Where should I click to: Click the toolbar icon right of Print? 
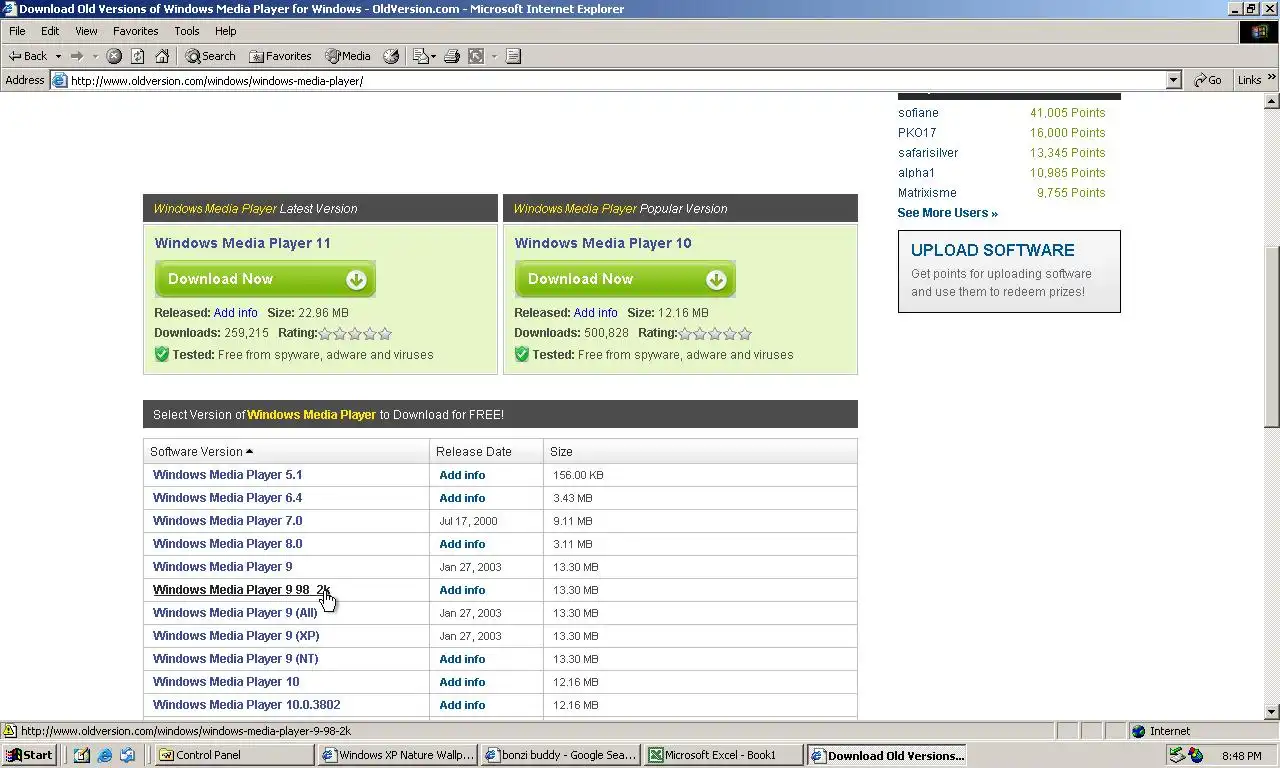[477, 56]
